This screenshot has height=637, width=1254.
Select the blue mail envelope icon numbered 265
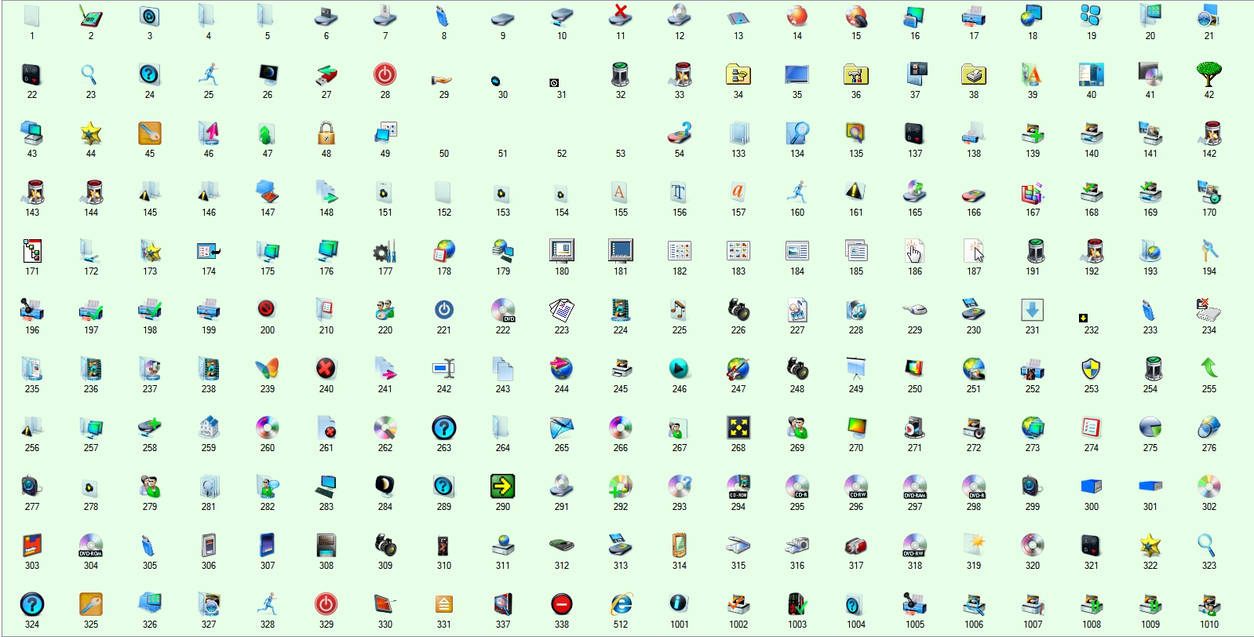(x=561, y=428)
